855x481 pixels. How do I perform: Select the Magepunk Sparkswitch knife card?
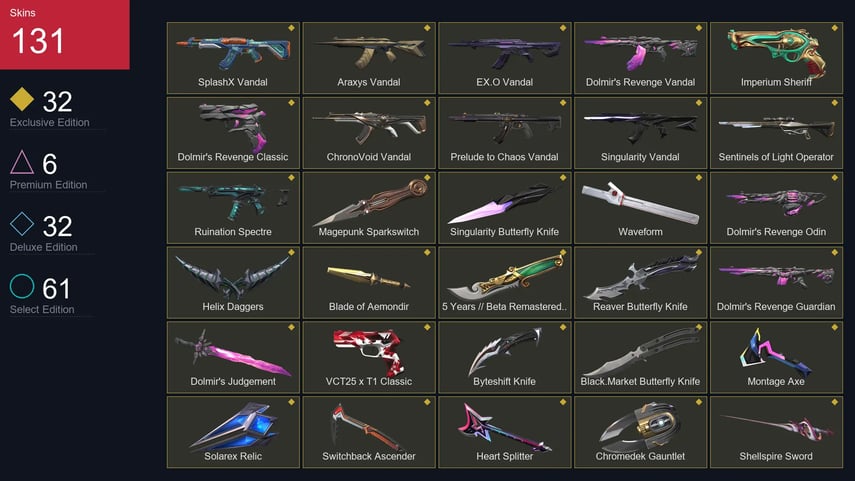[x=369, y=208]
